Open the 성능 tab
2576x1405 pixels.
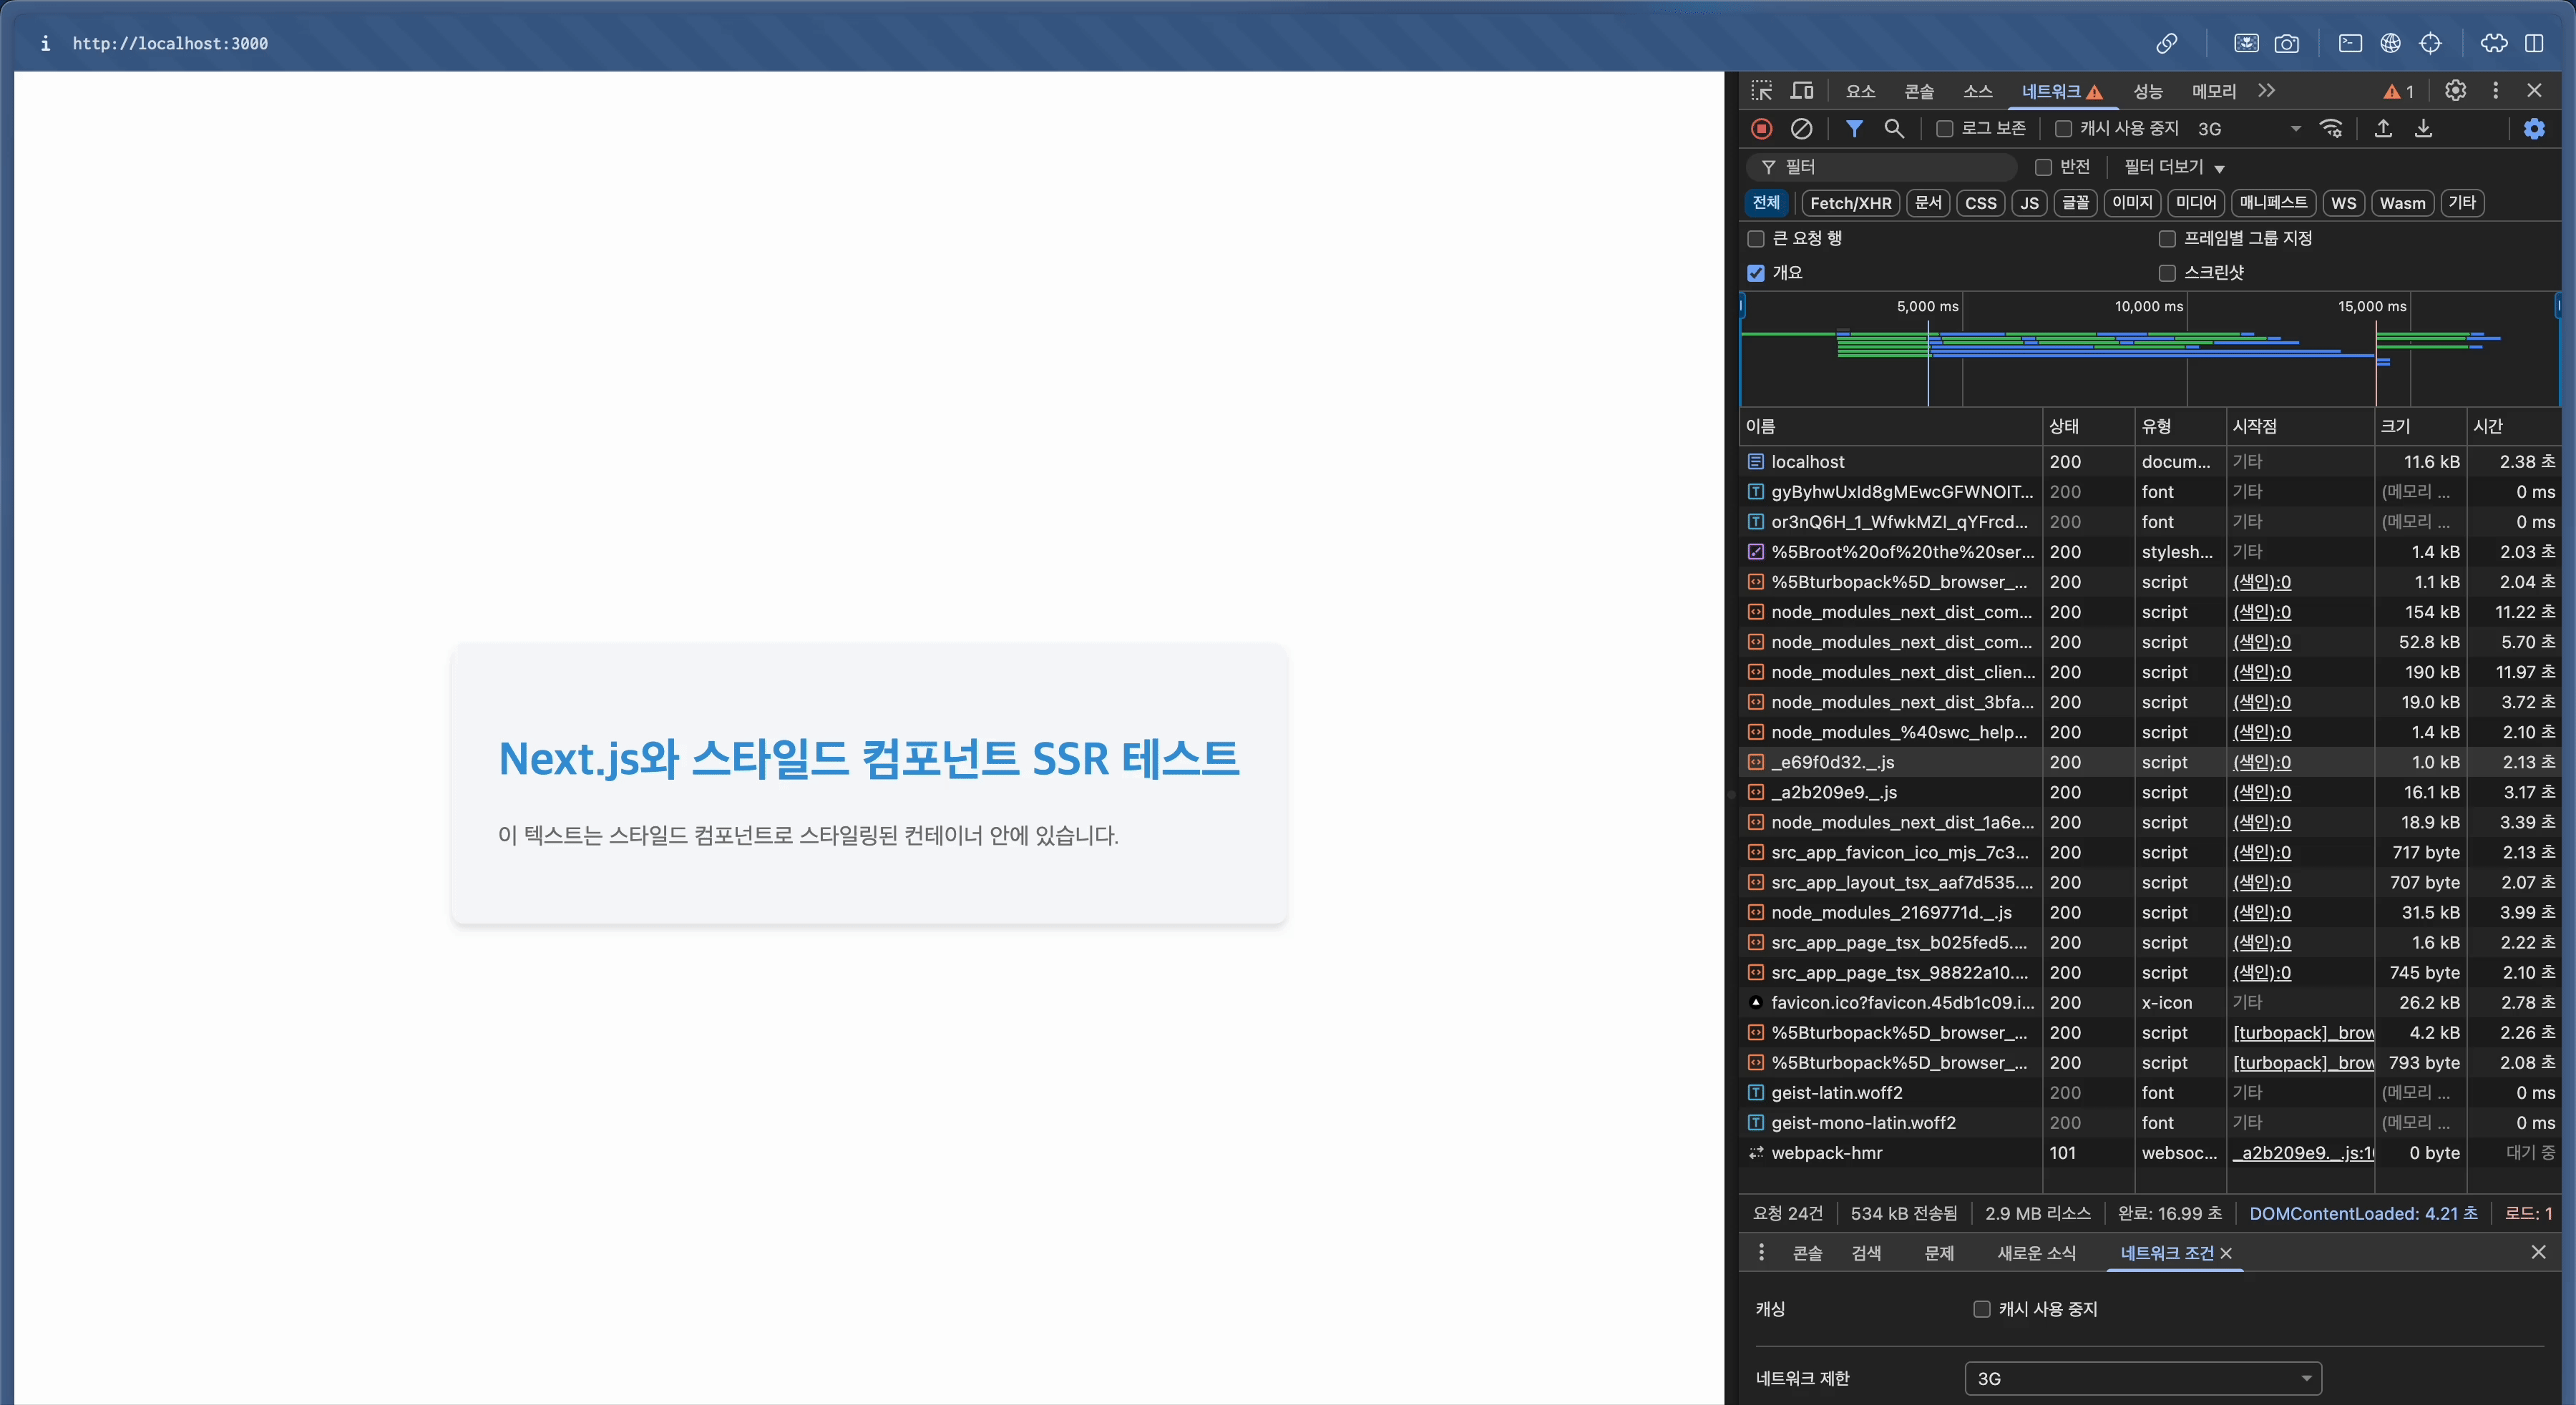click(x=2148, y=91)
